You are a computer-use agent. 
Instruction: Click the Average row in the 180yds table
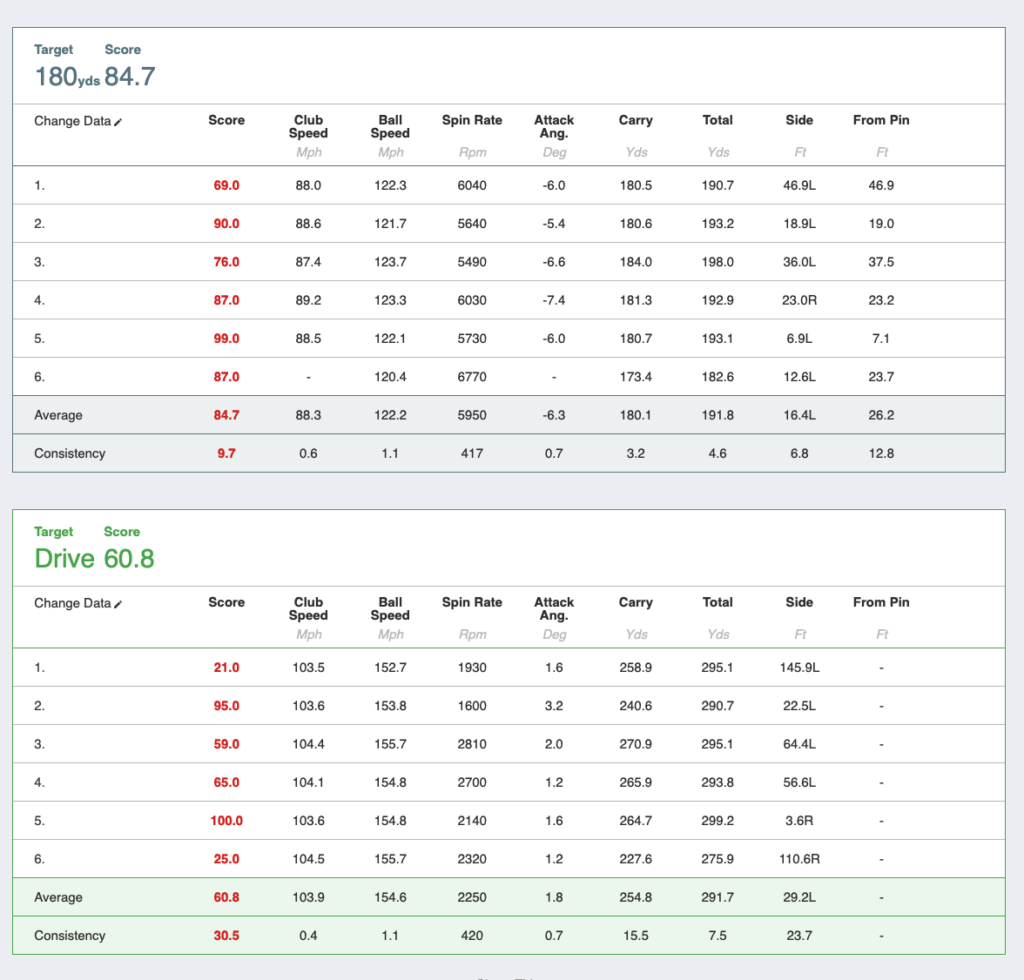pos(58,415)
